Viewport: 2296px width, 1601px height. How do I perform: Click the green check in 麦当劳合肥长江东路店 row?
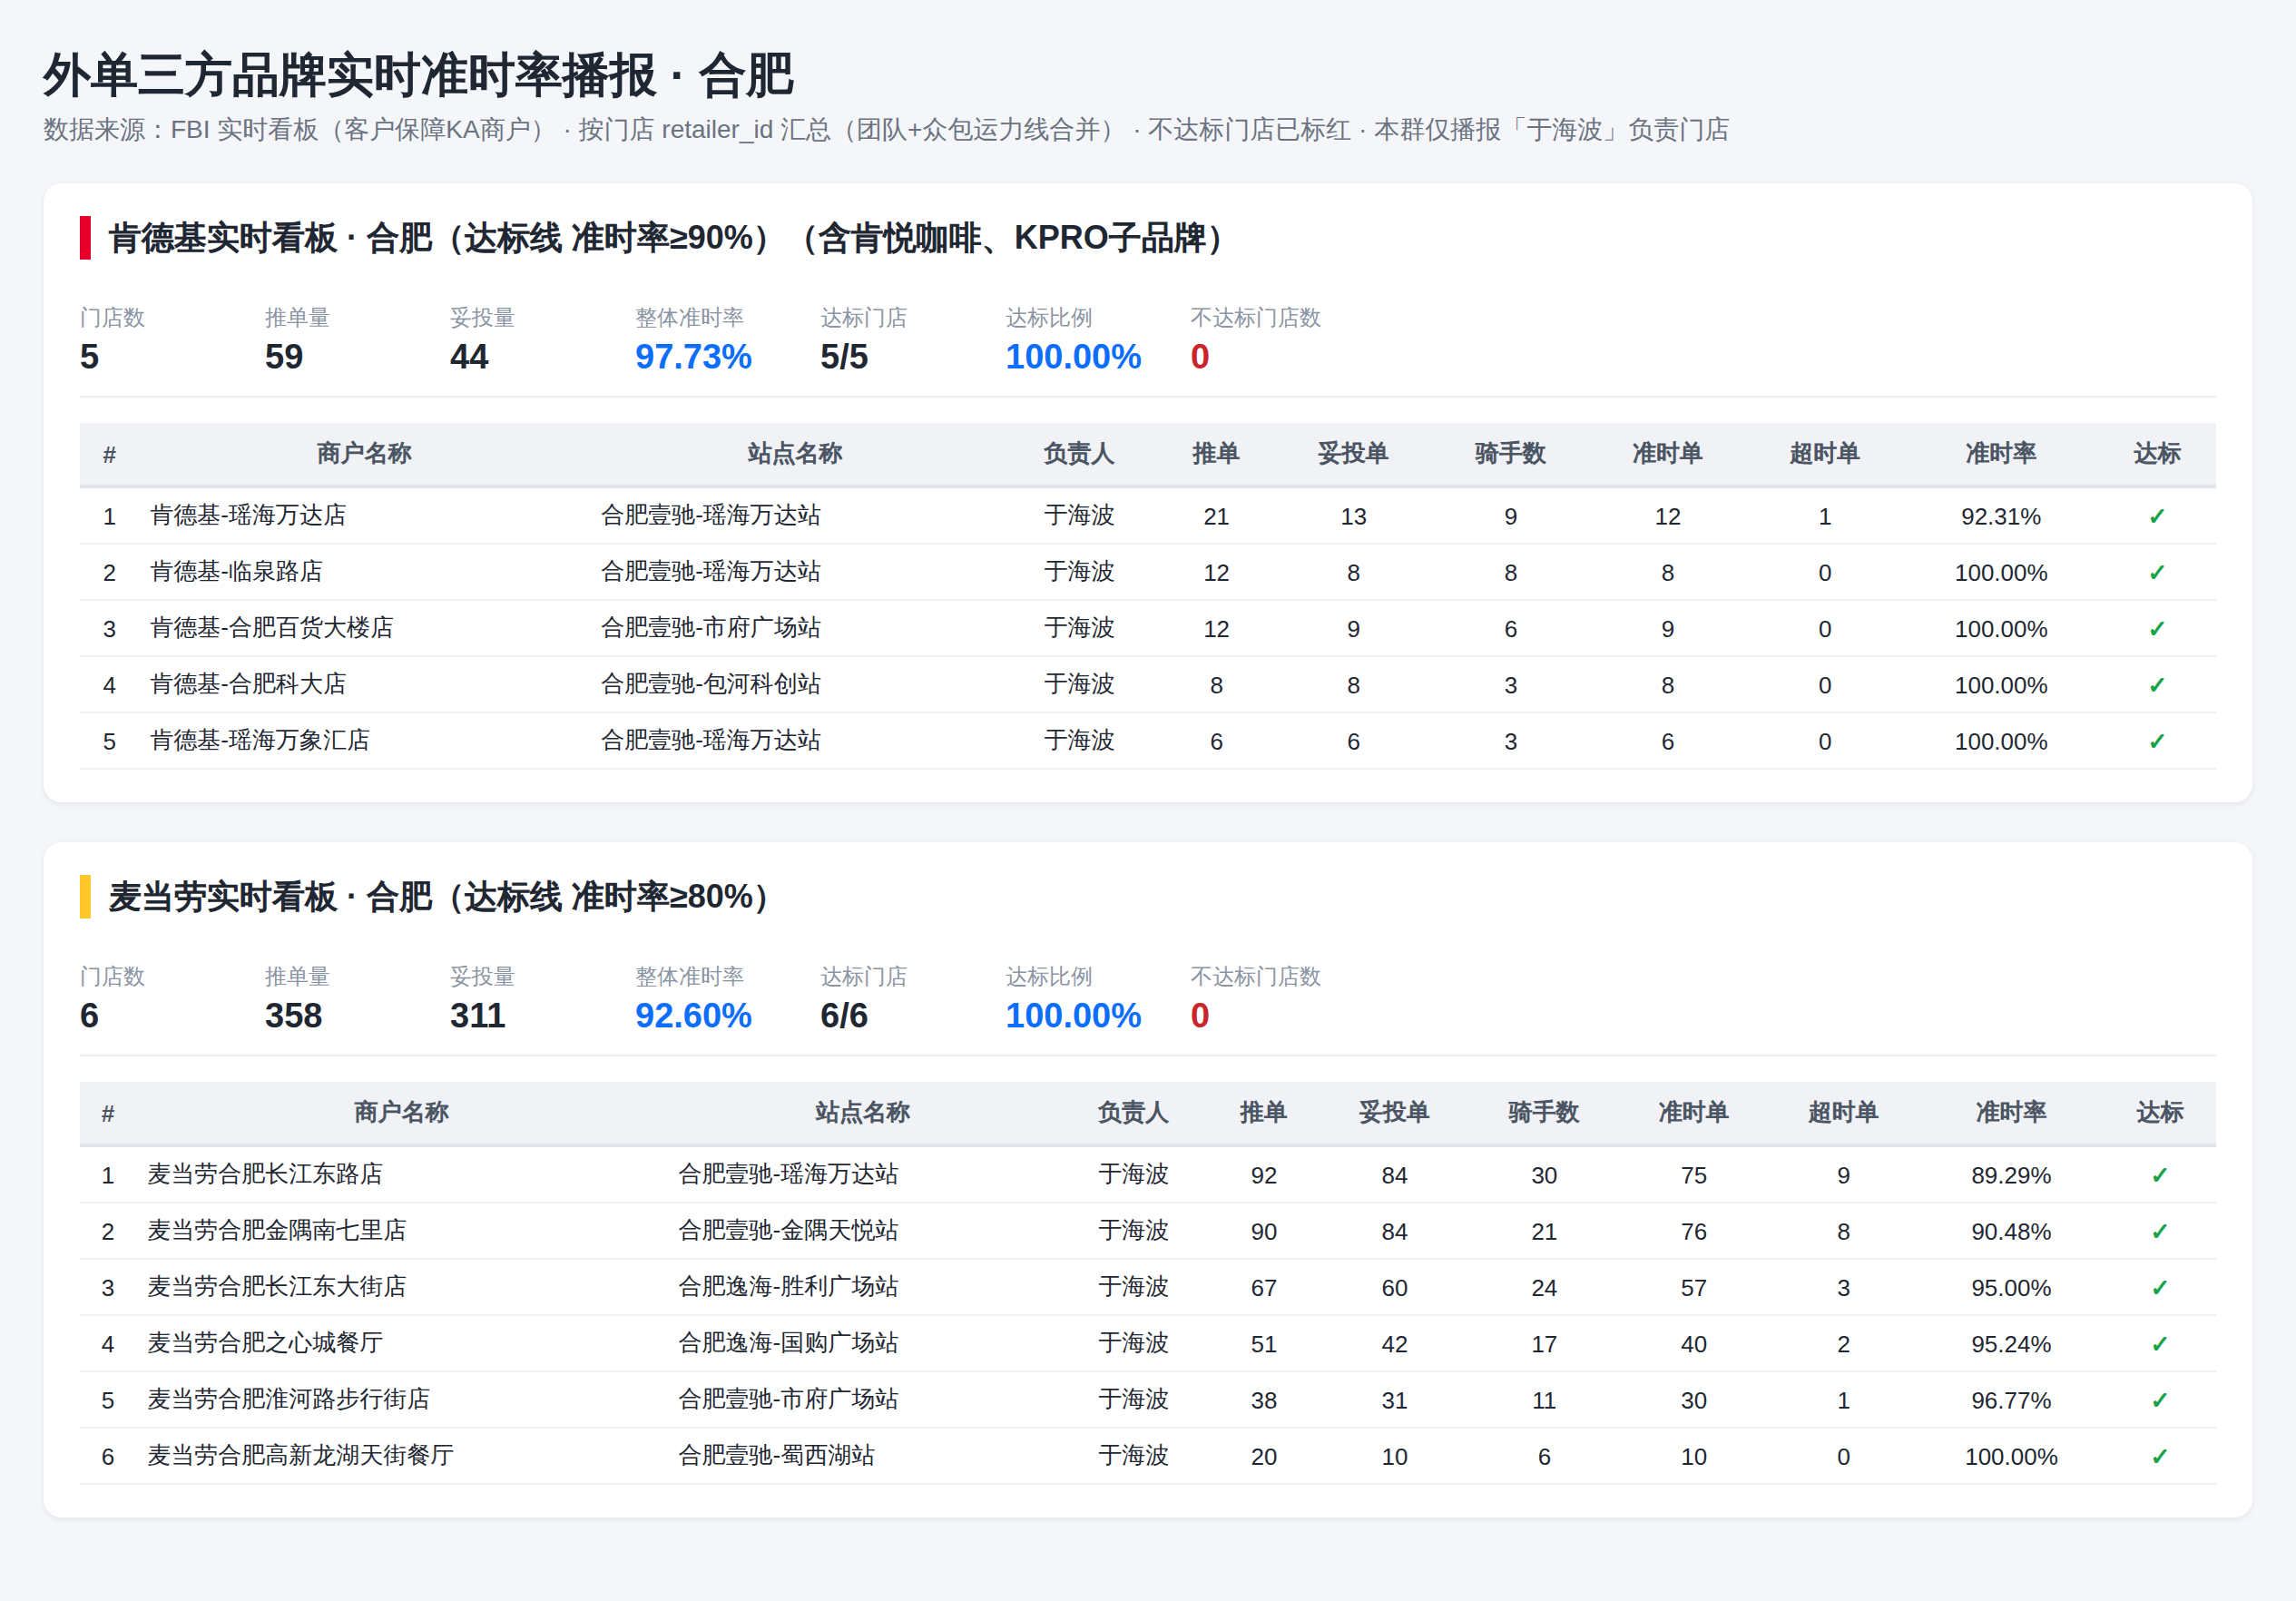pyautogui.click(x=2160, y=1175)
